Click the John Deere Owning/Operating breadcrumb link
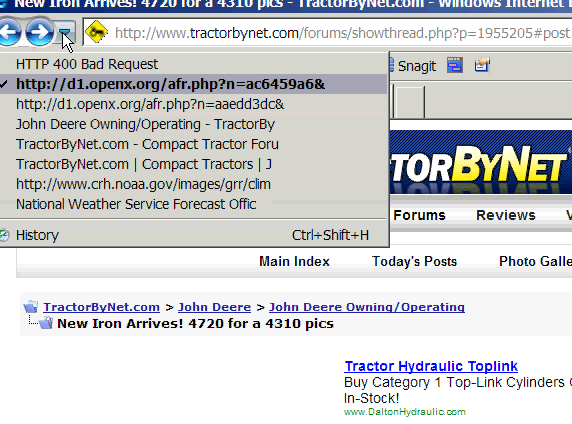 [x=367, y=307]
